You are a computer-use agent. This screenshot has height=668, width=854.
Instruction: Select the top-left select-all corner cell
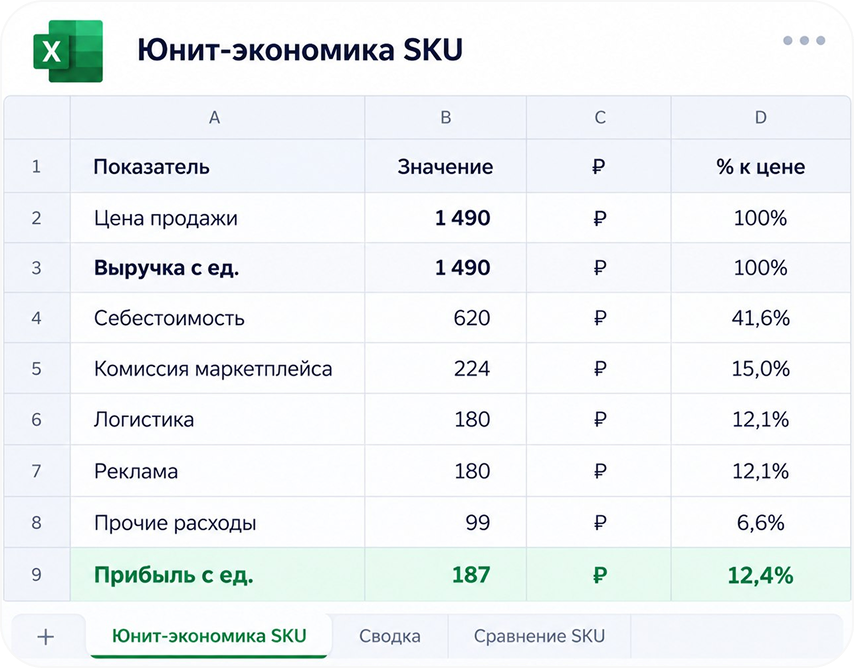(37, 117)
